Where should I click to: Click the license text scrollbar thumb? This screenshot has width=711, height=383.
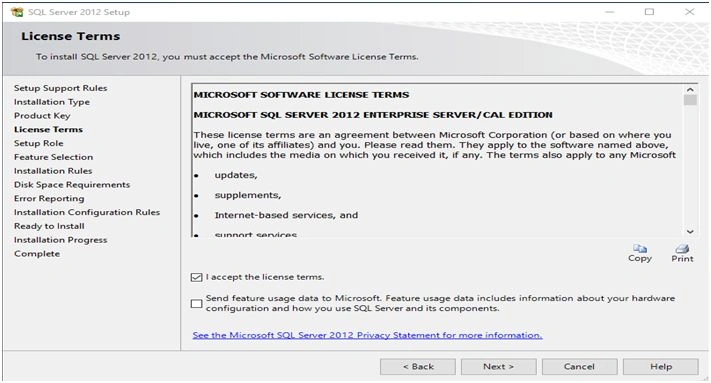(690, 100)
